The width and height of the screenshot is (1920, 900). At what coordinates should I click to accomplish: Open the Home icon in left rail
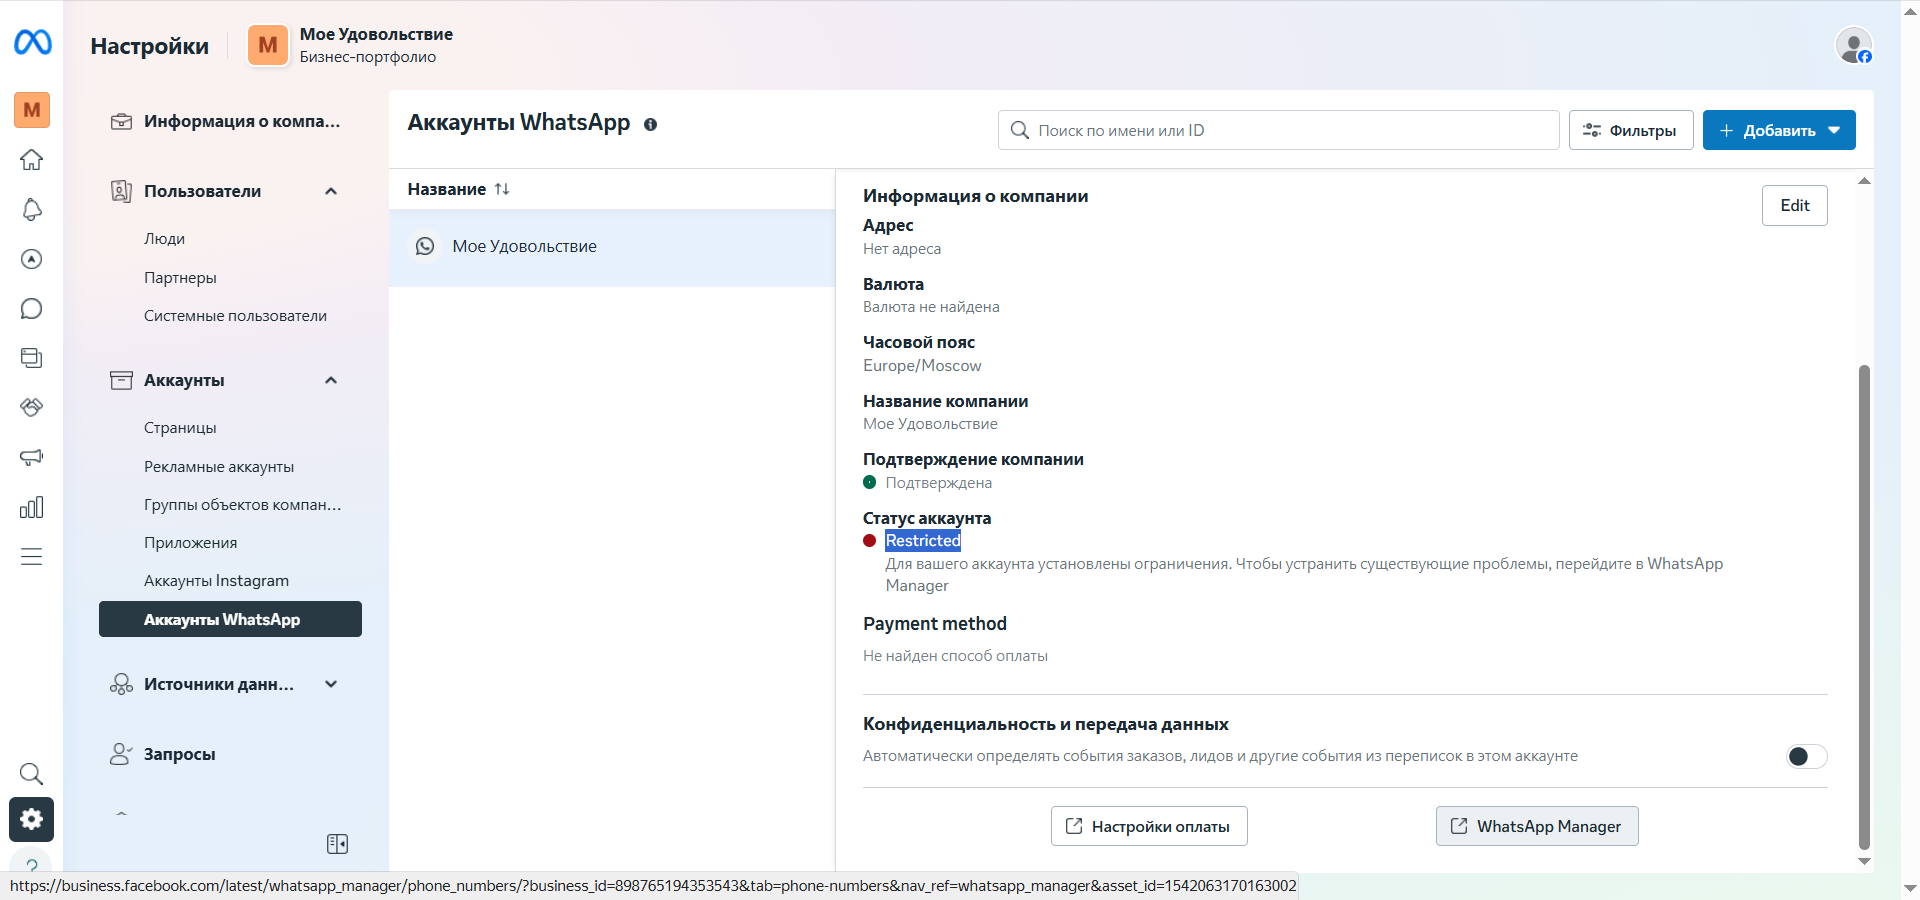tap(32, 160)
